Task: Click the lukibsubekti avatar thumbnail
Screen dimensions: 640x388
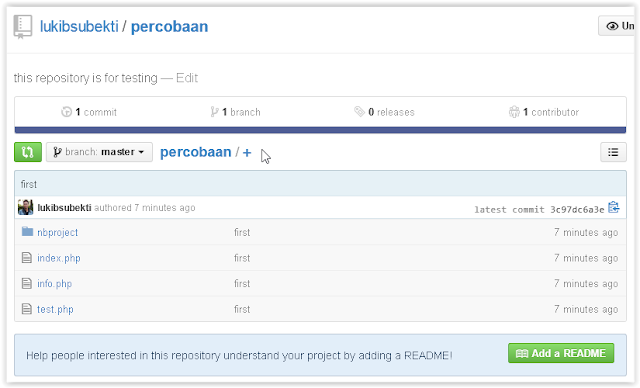Action: click(x=25, y=207)
